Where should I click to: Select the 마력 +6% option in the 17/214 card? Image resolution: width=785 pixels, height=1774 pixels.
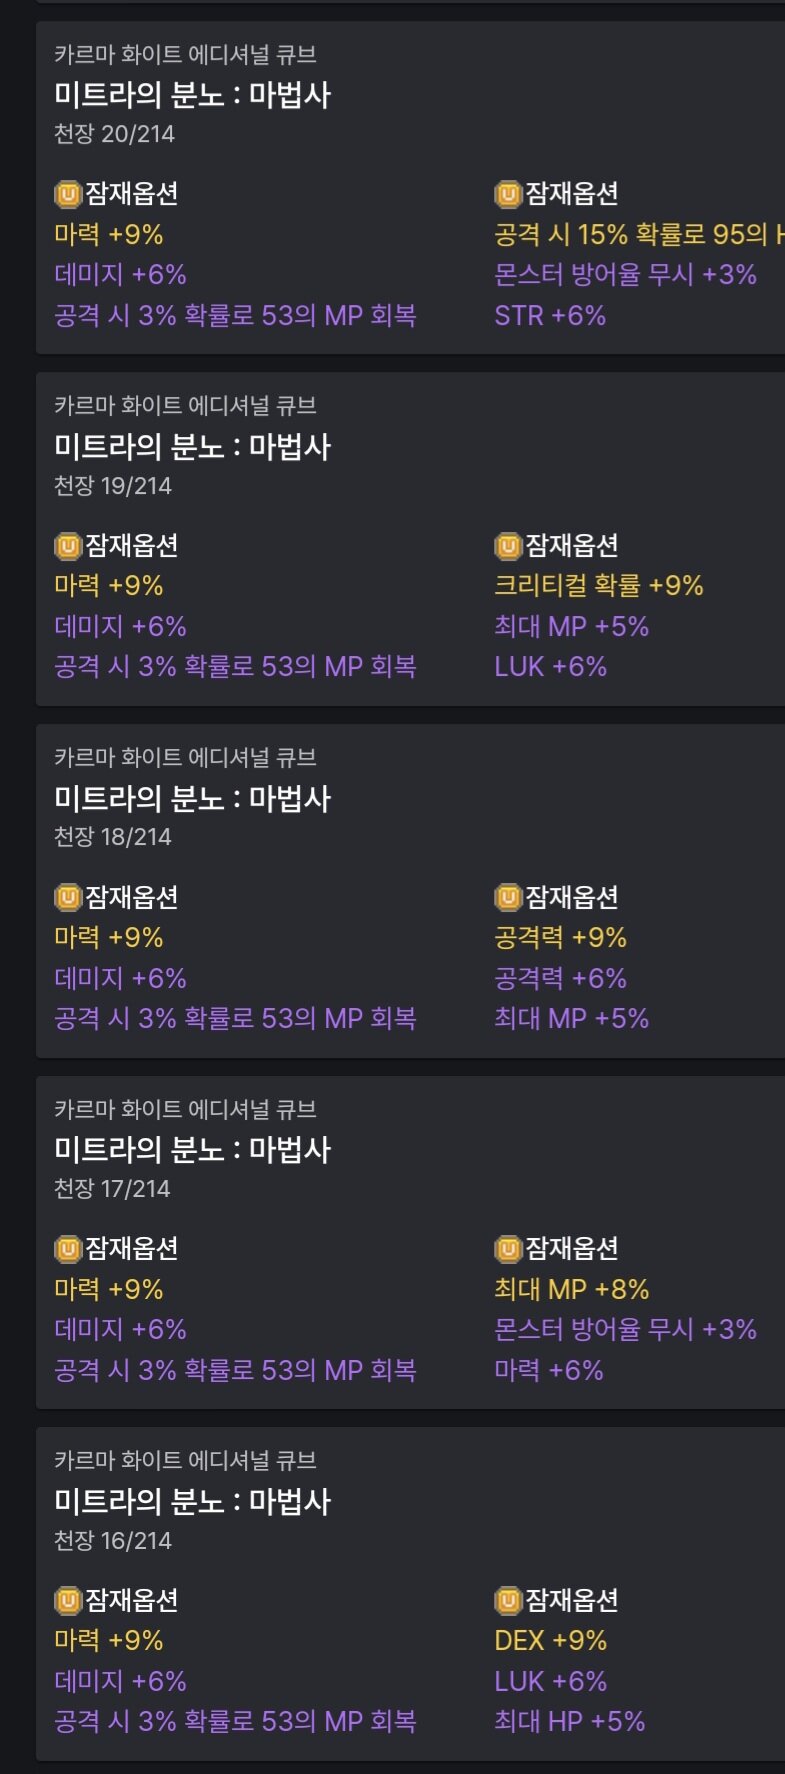549,1370
